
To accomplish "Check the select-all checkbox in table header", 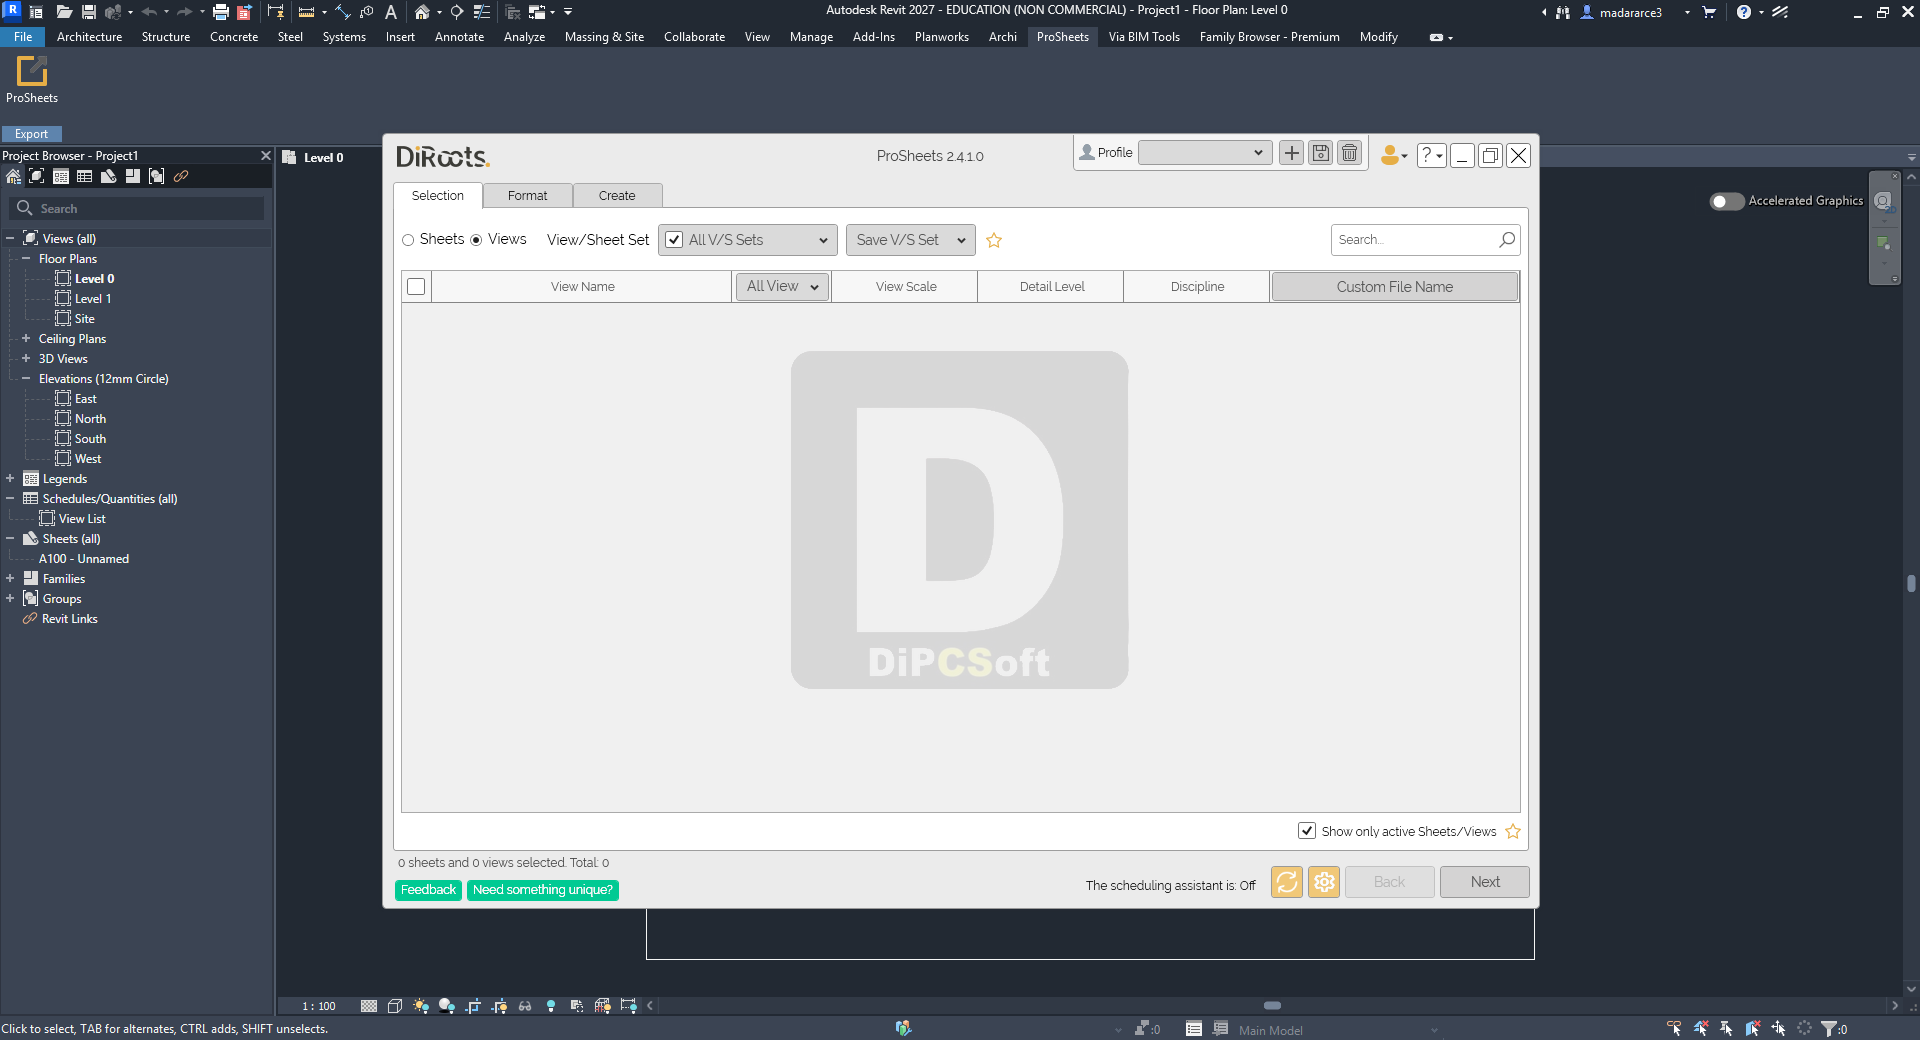I will pyautogui.click(x=416, y=287).
